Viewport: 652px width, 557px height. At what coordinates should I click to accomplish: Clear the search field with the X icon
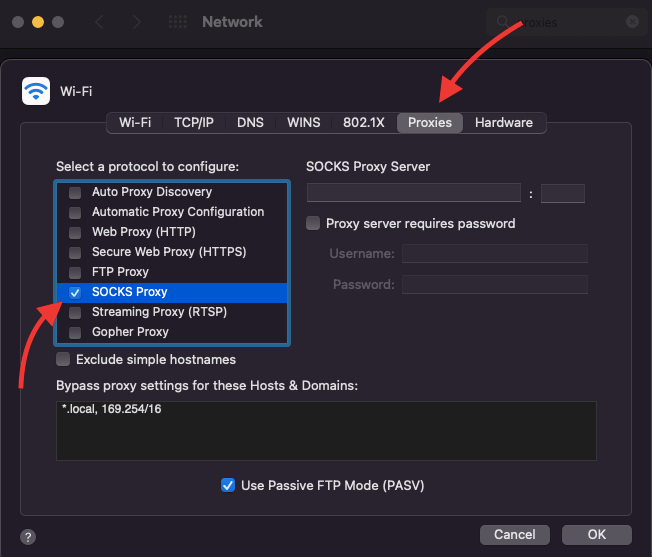coord(632,22)
